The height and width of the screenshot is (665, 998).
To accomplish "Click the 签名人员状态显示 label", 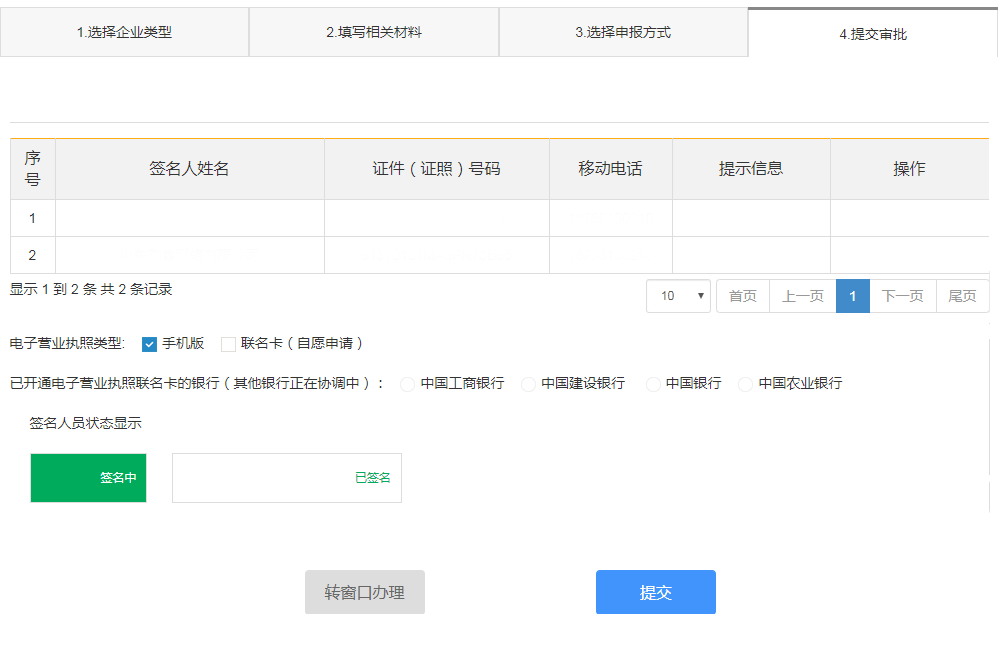I will pos(85,423).
